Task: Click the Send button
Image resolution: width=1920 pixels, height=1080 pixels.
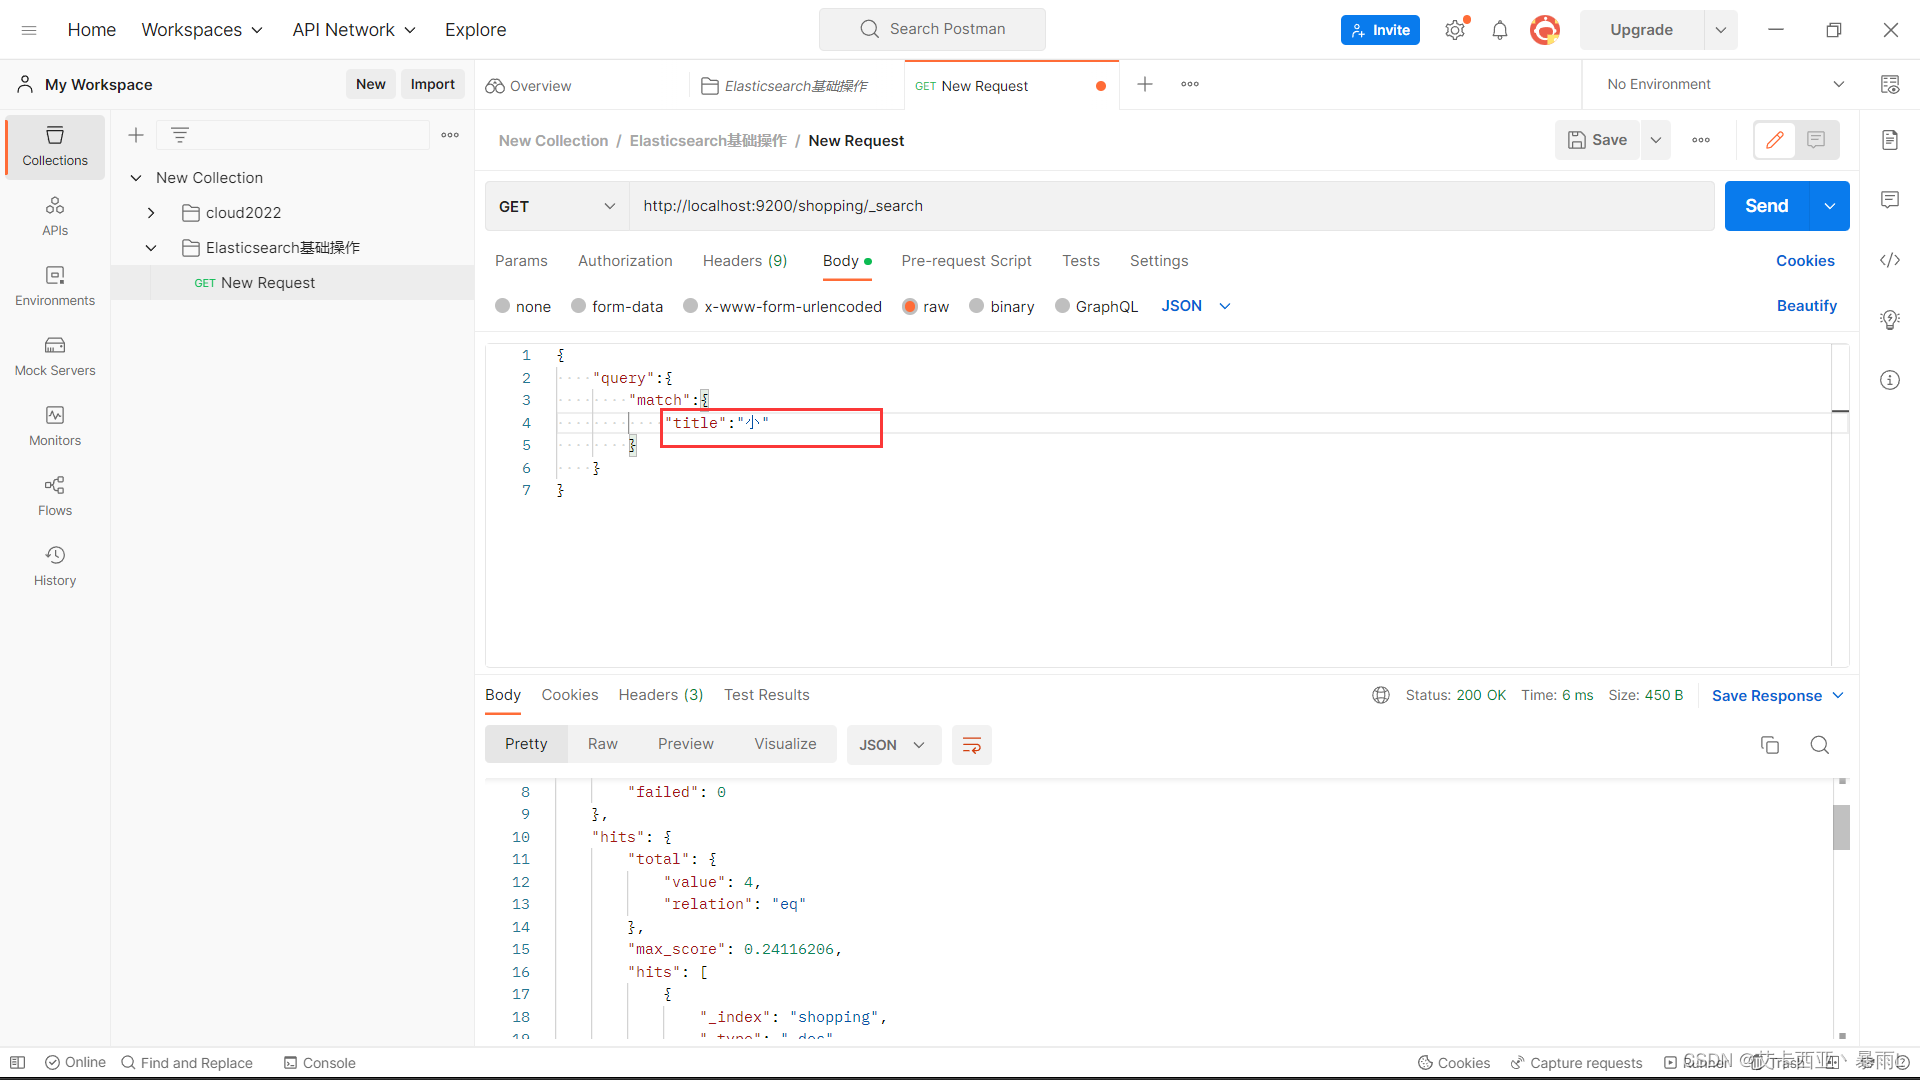Action: tap(1767, 206)
